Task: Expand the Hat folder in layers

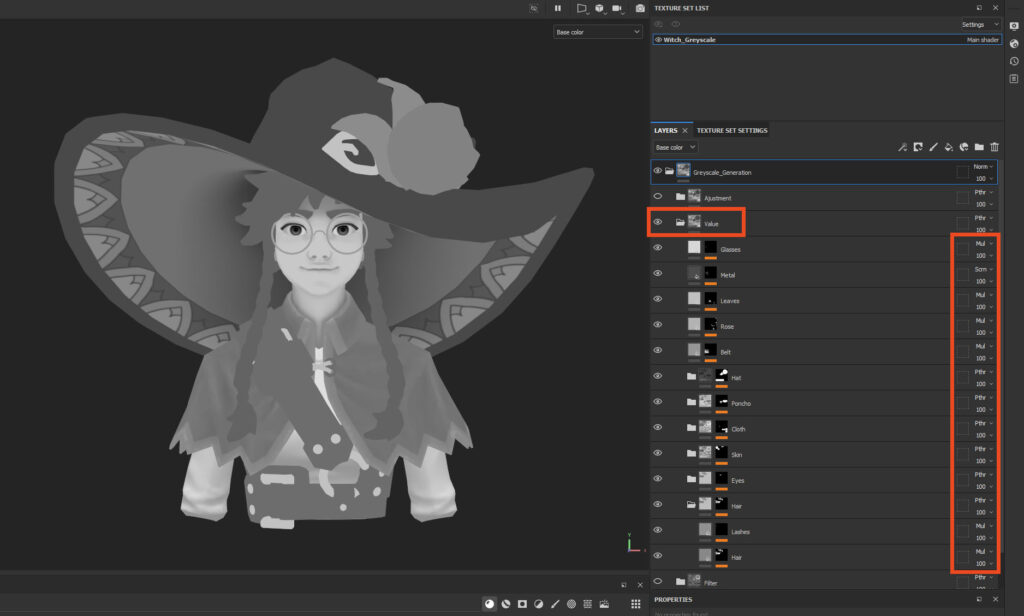Action: pos(691,377)
